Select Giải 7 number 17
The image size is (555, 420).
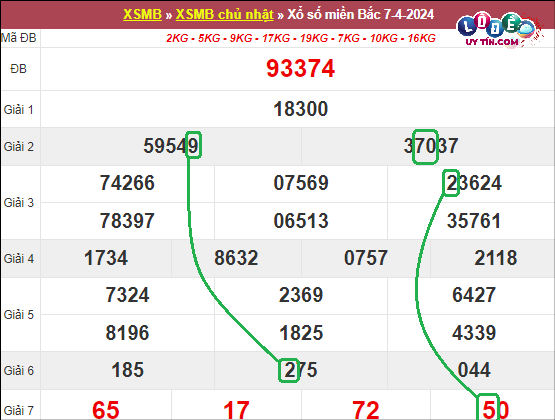(236, 410)
